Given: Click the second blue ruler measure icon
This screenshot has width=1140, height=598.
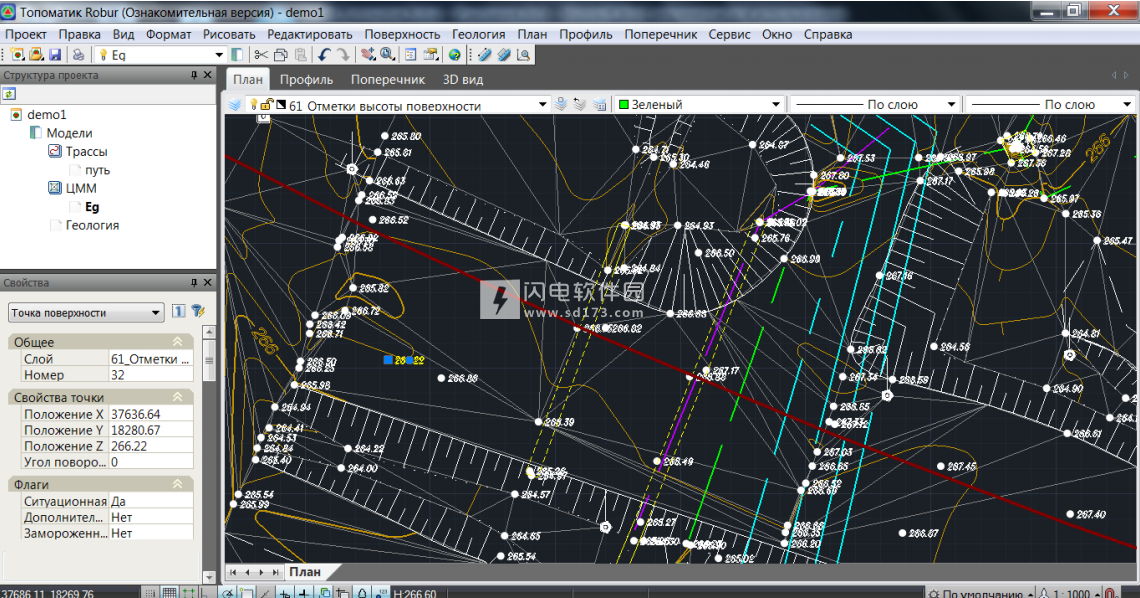Looking at the screenshot, I should pyautogui.click(x=503, y=54).
